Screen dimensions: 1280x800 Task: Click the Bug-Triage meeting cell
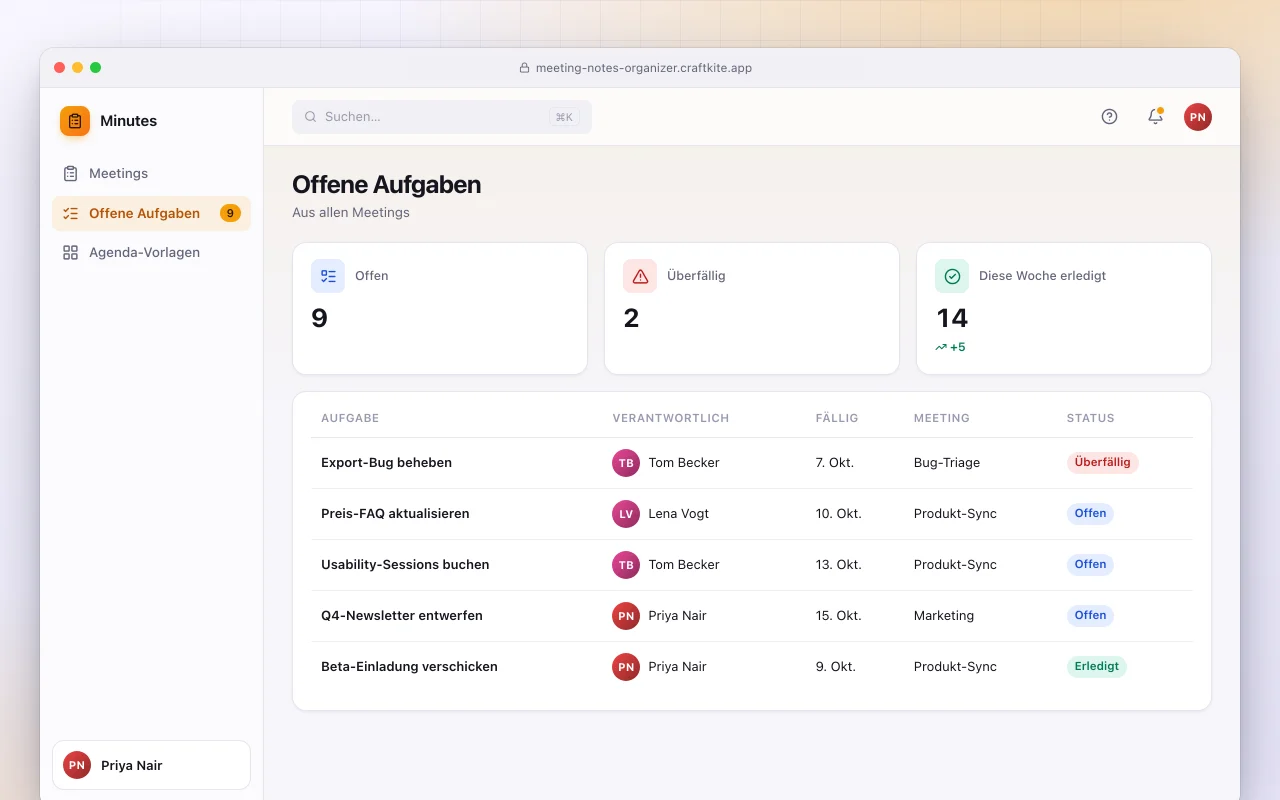click(947, 463)
